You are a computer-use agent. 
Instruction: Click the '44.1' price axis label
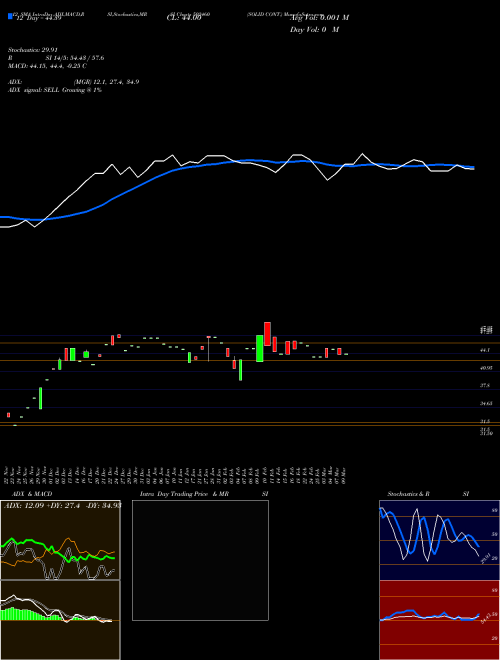[485, 350]
